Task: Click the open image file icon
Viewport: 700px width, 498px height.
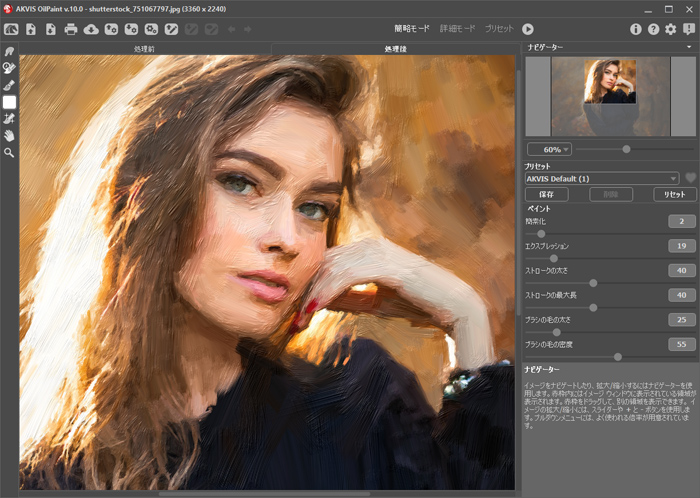Action: [x=31, y=29]
